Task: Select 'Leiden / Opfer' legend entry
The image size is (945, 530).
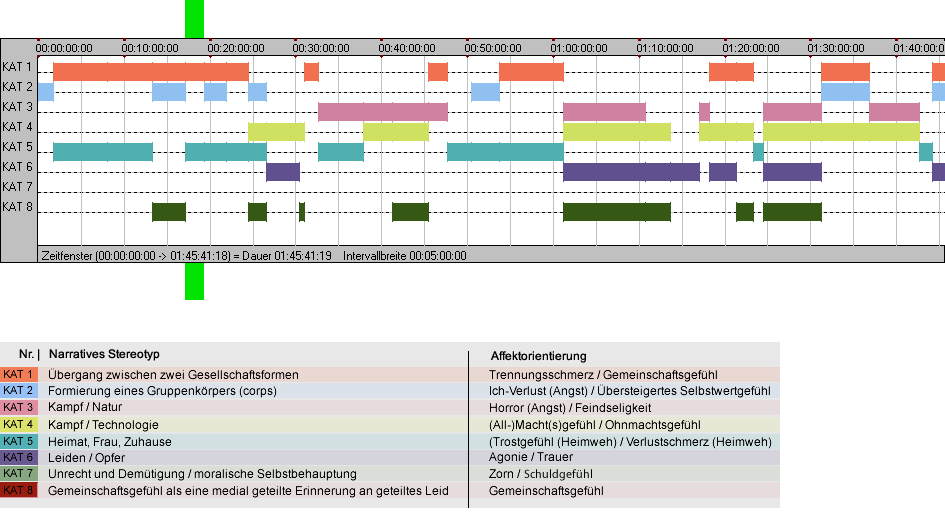Action: pyautogui.click(x=86, y=458)
